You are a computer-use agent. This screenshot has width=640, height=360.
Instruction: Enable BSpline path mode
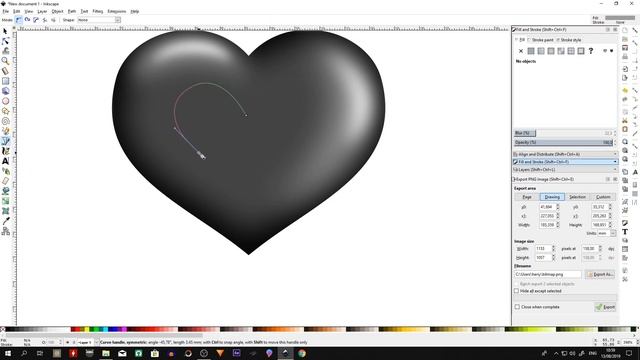[36, 20]
